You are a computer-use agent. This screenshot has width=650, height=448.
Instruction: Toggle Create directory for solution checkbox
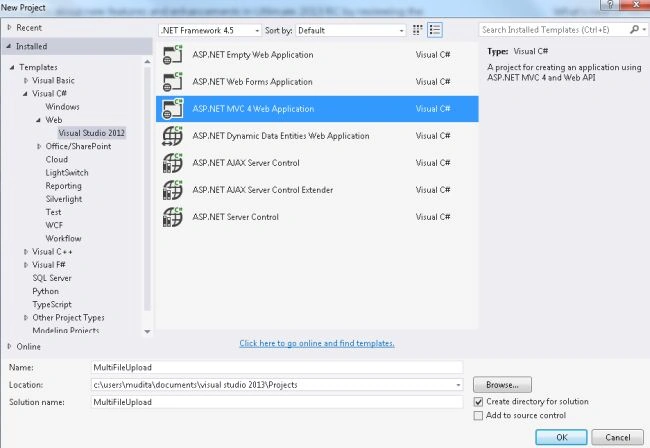478,402
